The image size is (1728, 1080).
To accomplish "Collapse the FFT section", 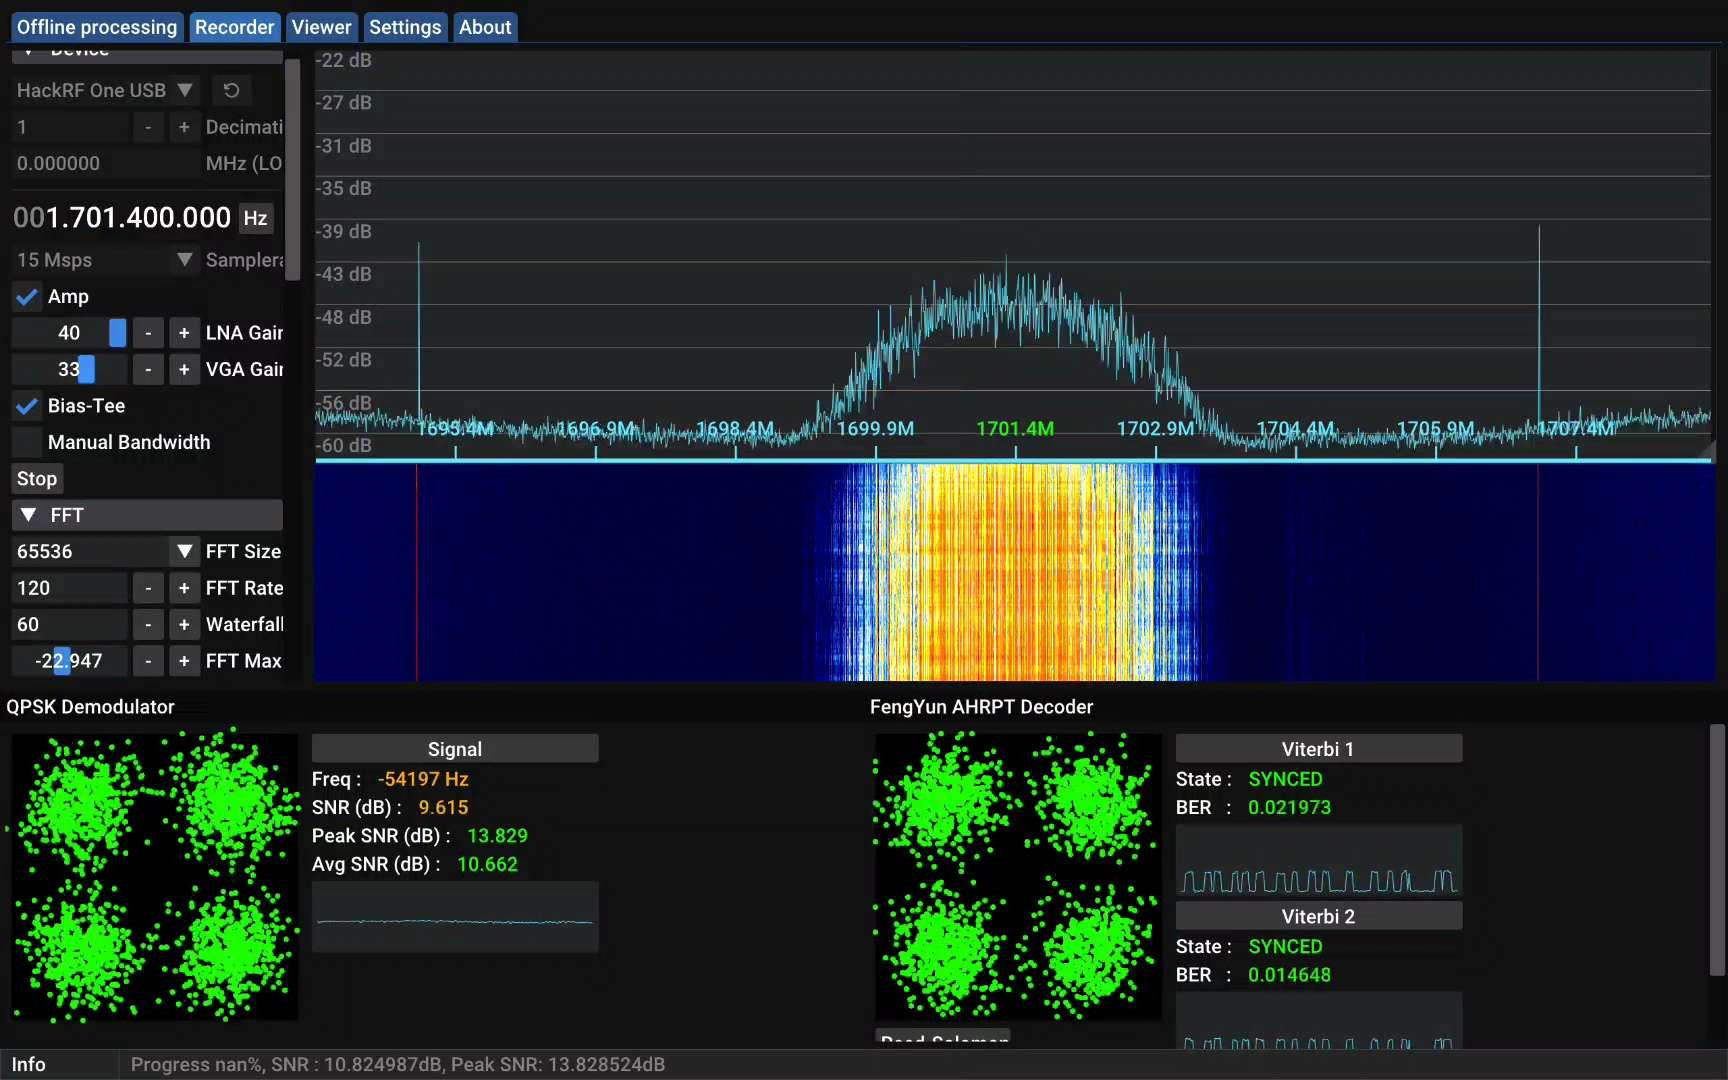I will pyautogui.click(x=29, y=514).
